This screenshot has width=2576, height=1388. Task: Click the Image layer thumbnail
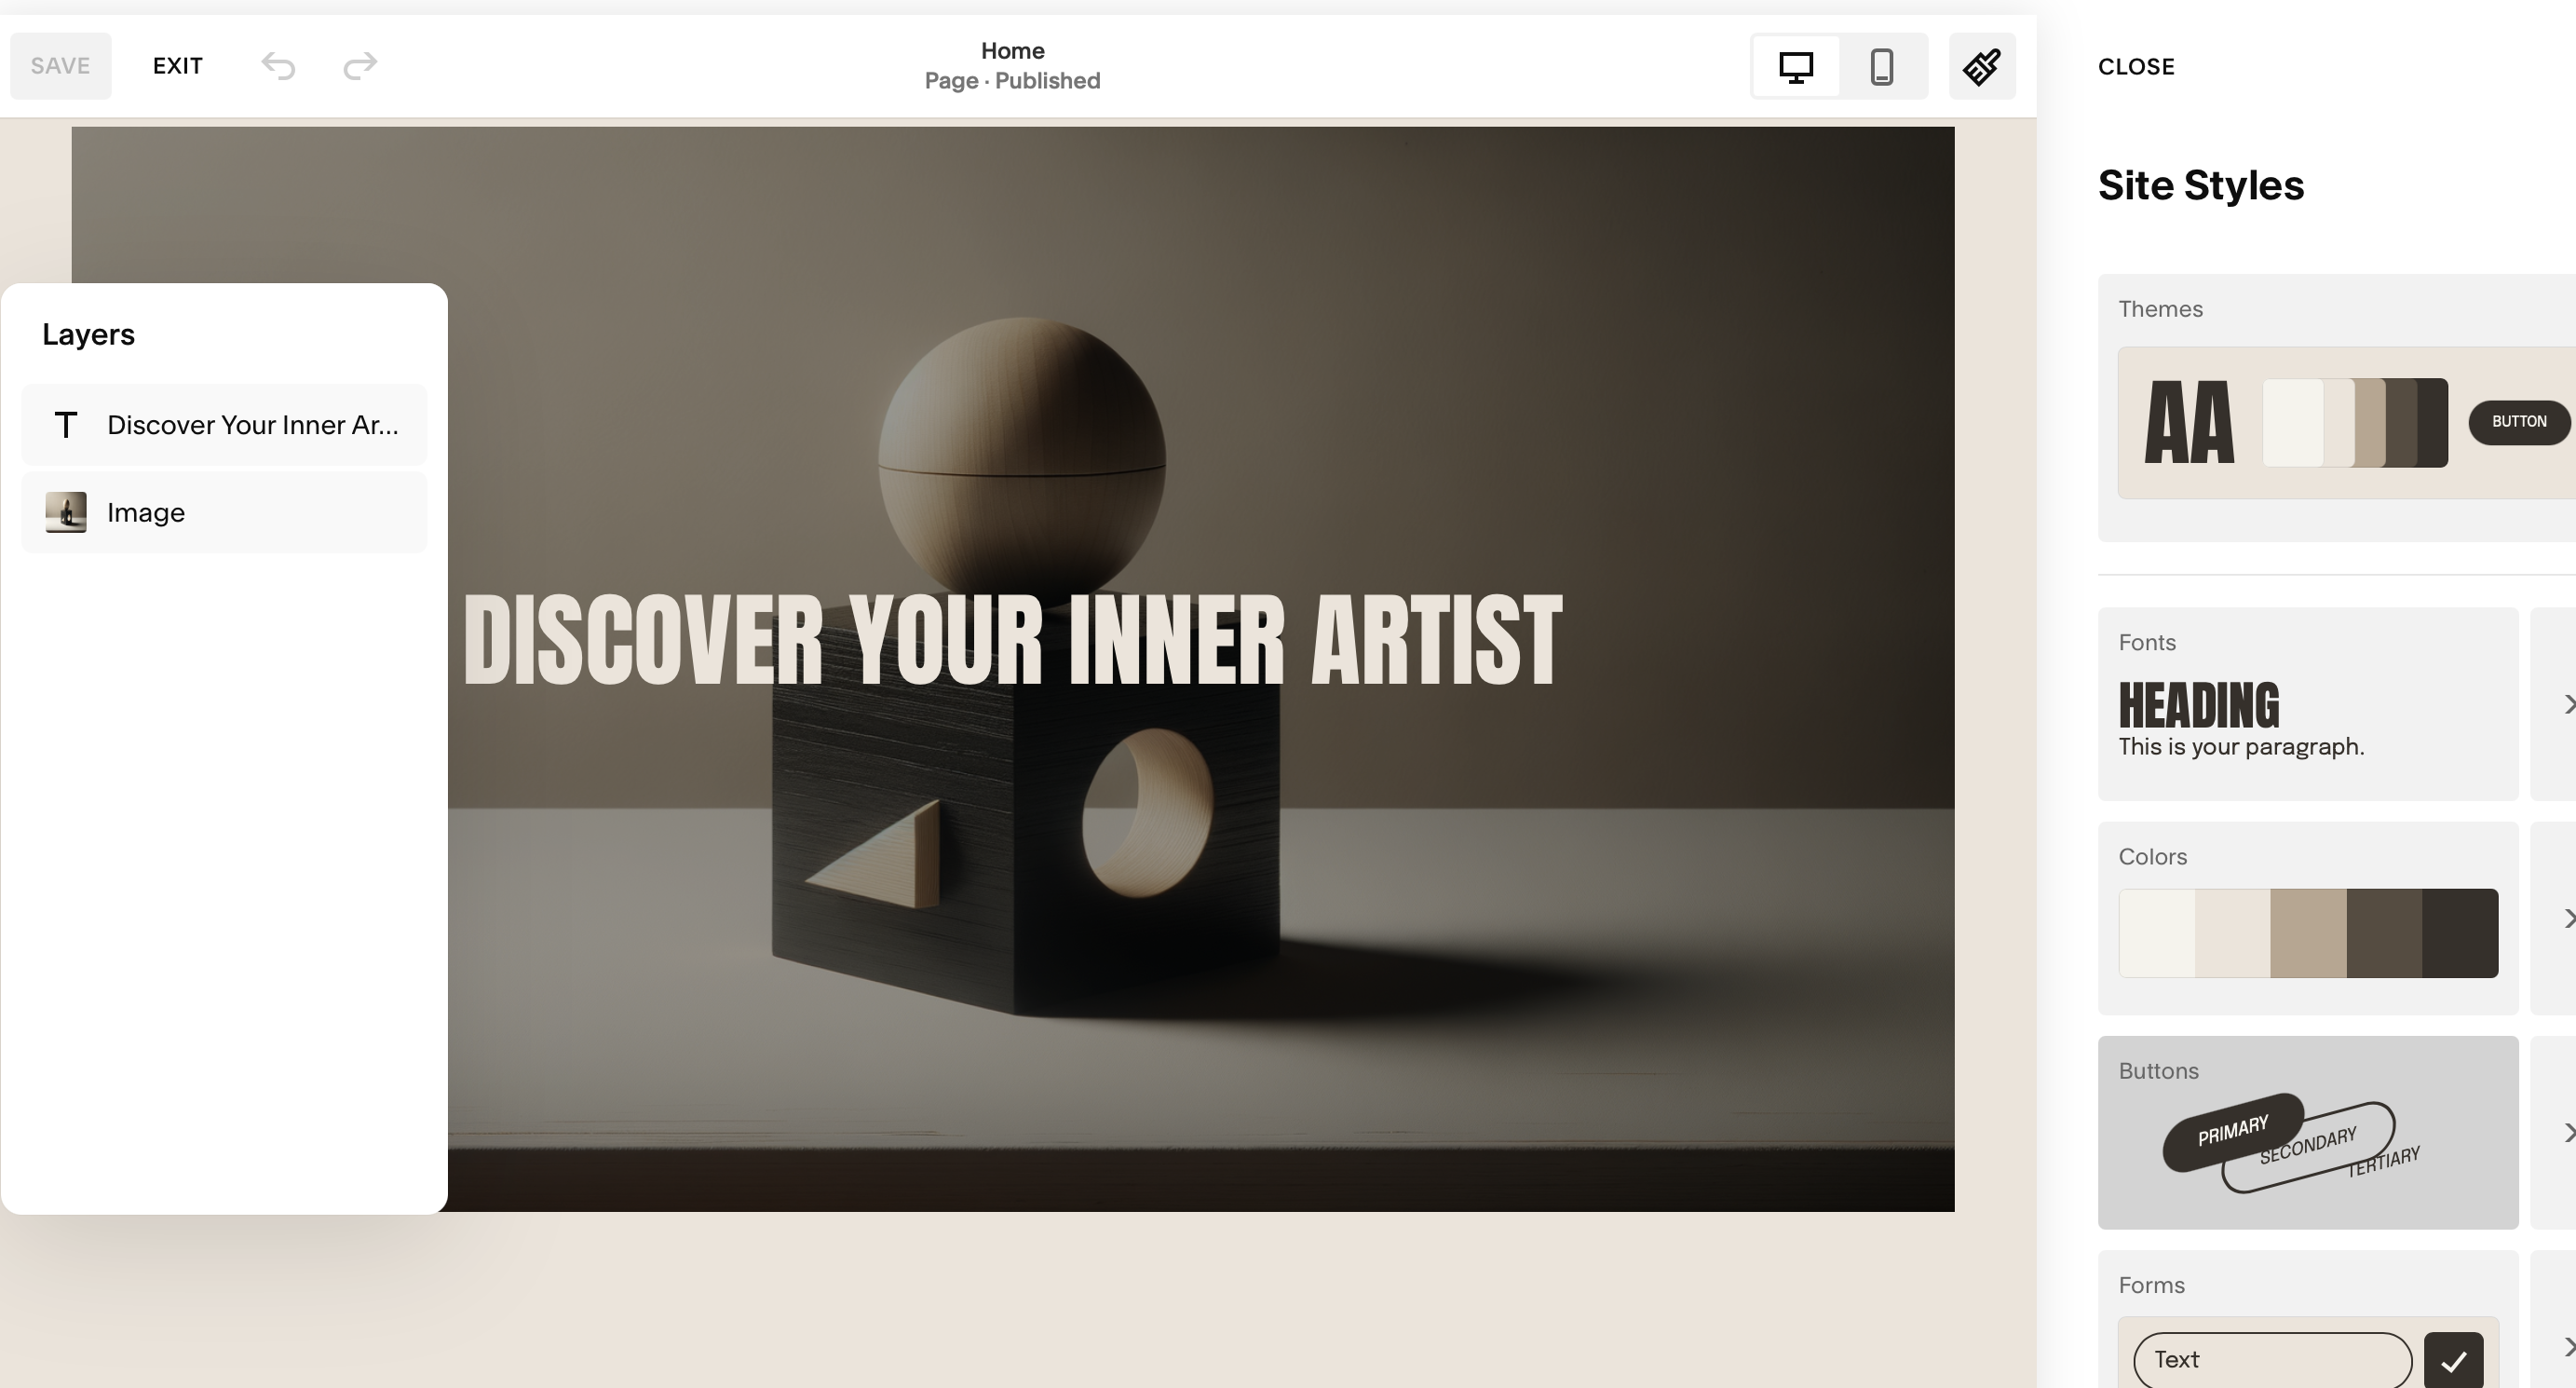pos(66,511)
